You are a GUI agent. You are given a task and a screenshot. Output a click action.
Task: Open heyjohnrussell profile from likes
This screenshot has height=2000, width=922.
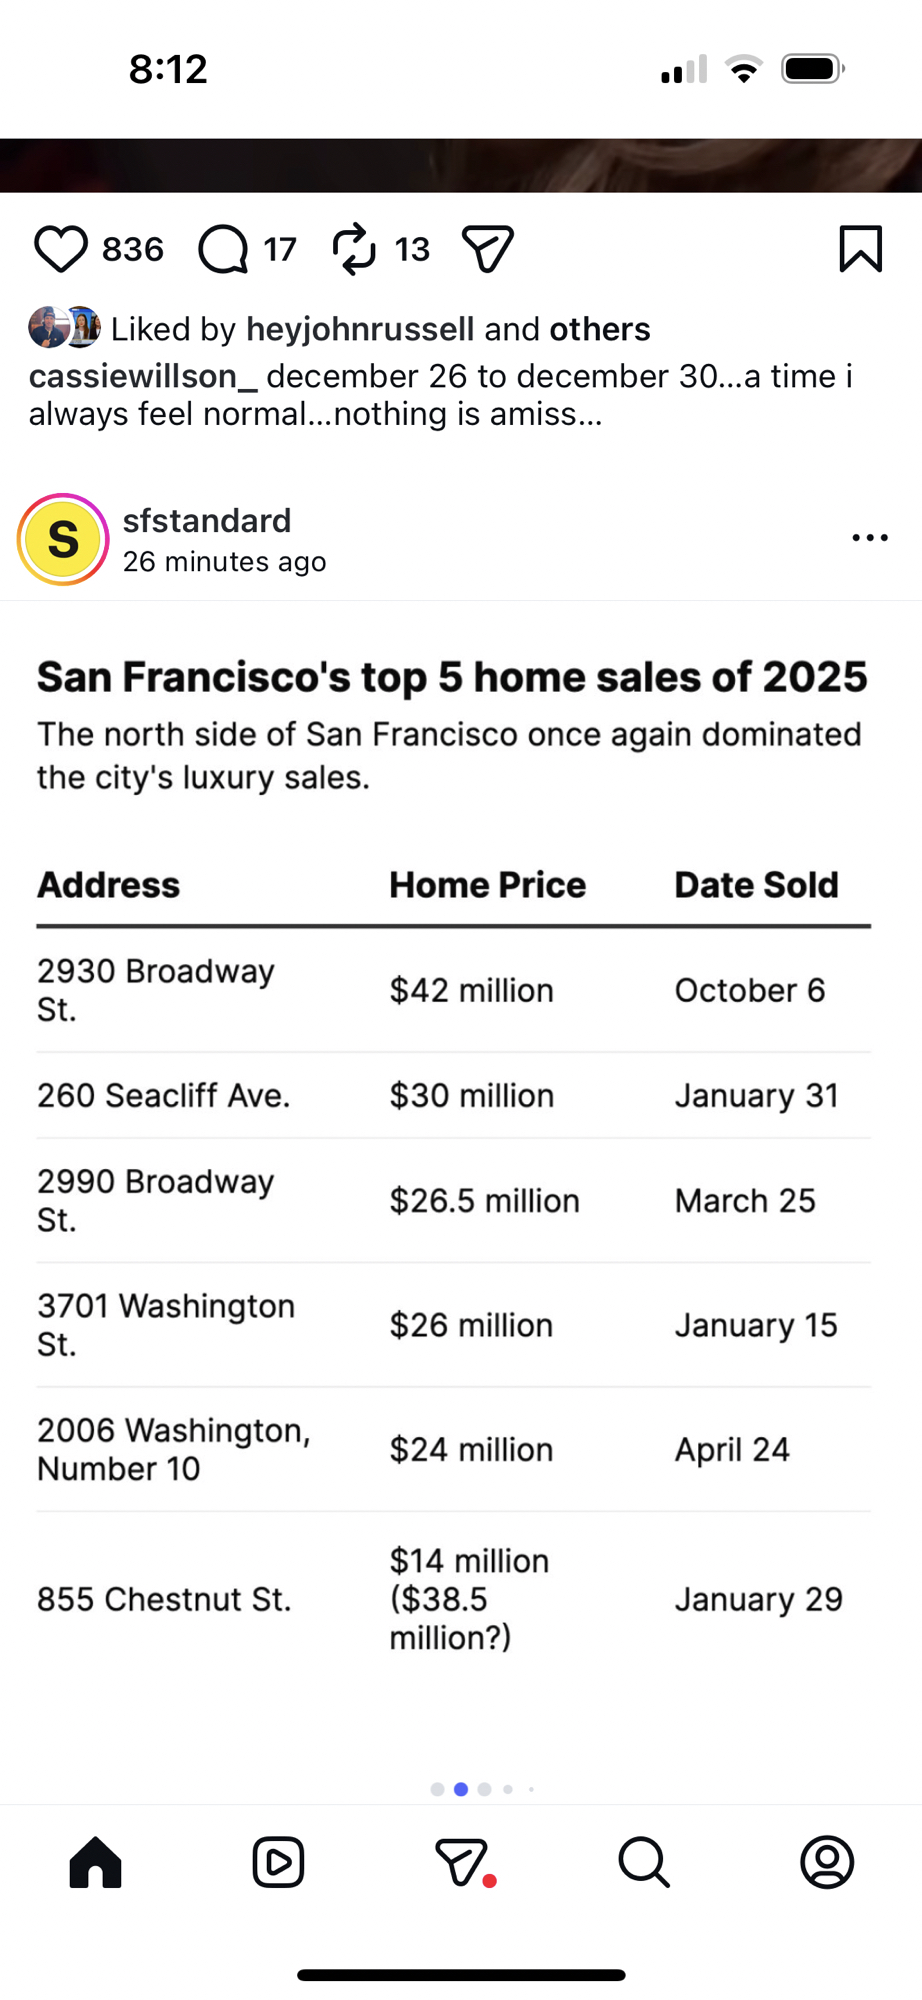(x=360, y=329)
